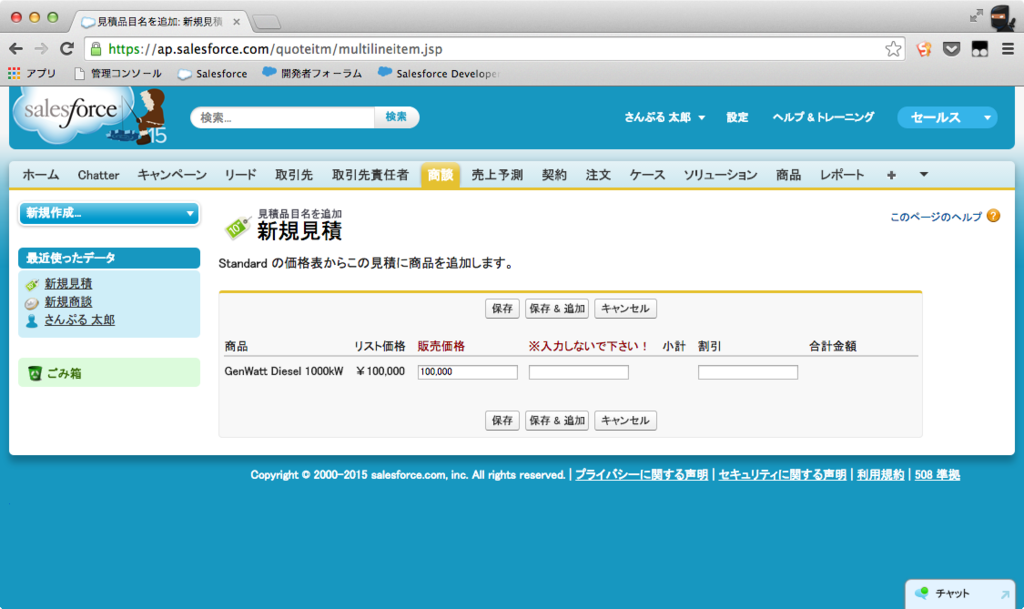Click the plus icon for all tabs
Viewport: 1024px width, 609px height.
click(x=891, y=175)
